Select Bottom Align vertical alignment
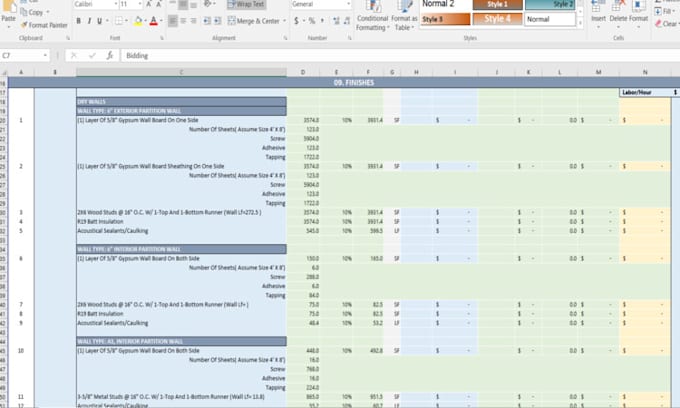Screen dimensions: 680x408 pos(193,4)
